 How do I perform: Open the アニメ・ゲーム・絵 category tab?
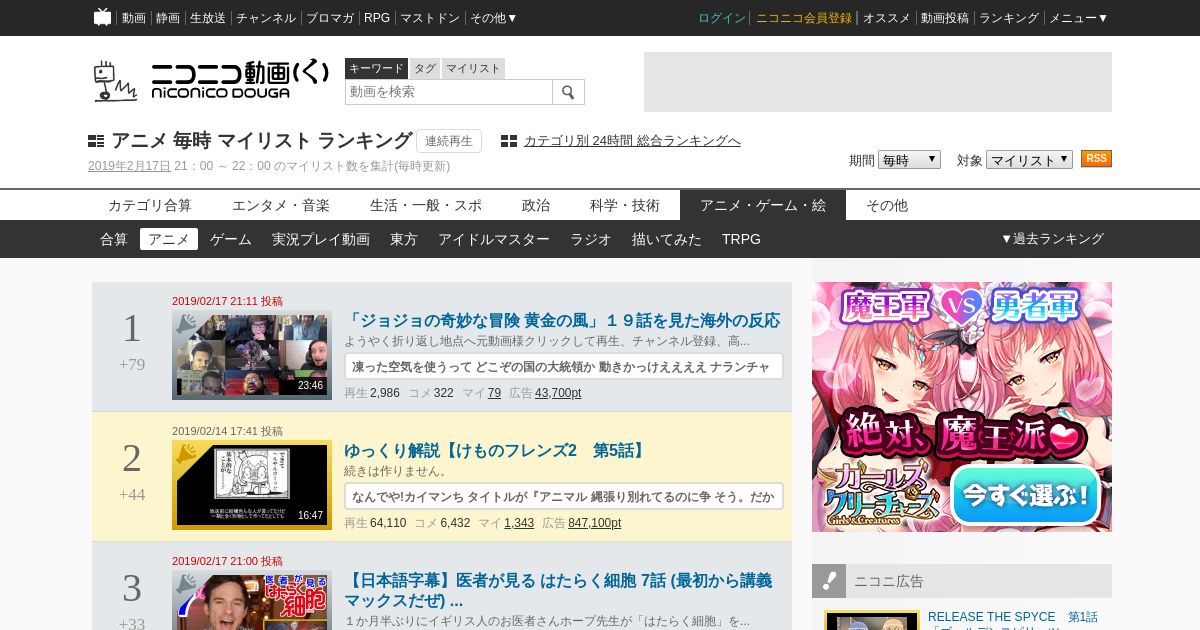(x=763, y=205)
